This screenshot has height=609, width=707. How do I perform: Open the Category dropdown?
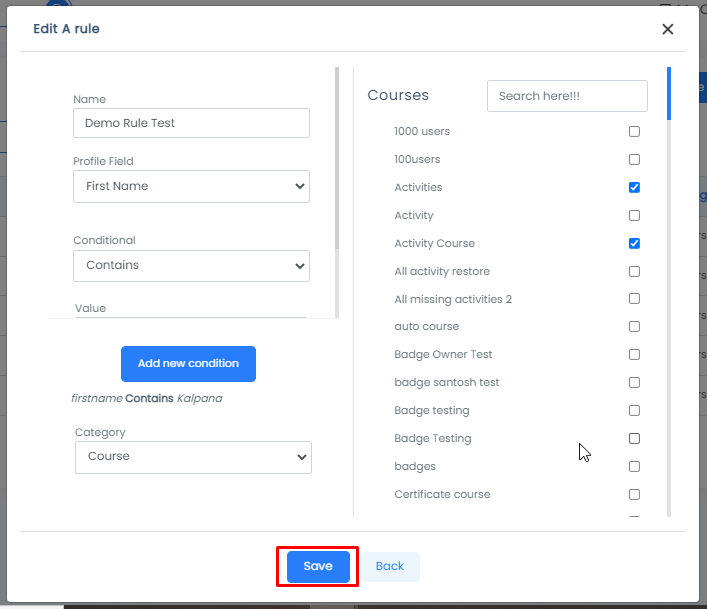[x=193, y=457]
